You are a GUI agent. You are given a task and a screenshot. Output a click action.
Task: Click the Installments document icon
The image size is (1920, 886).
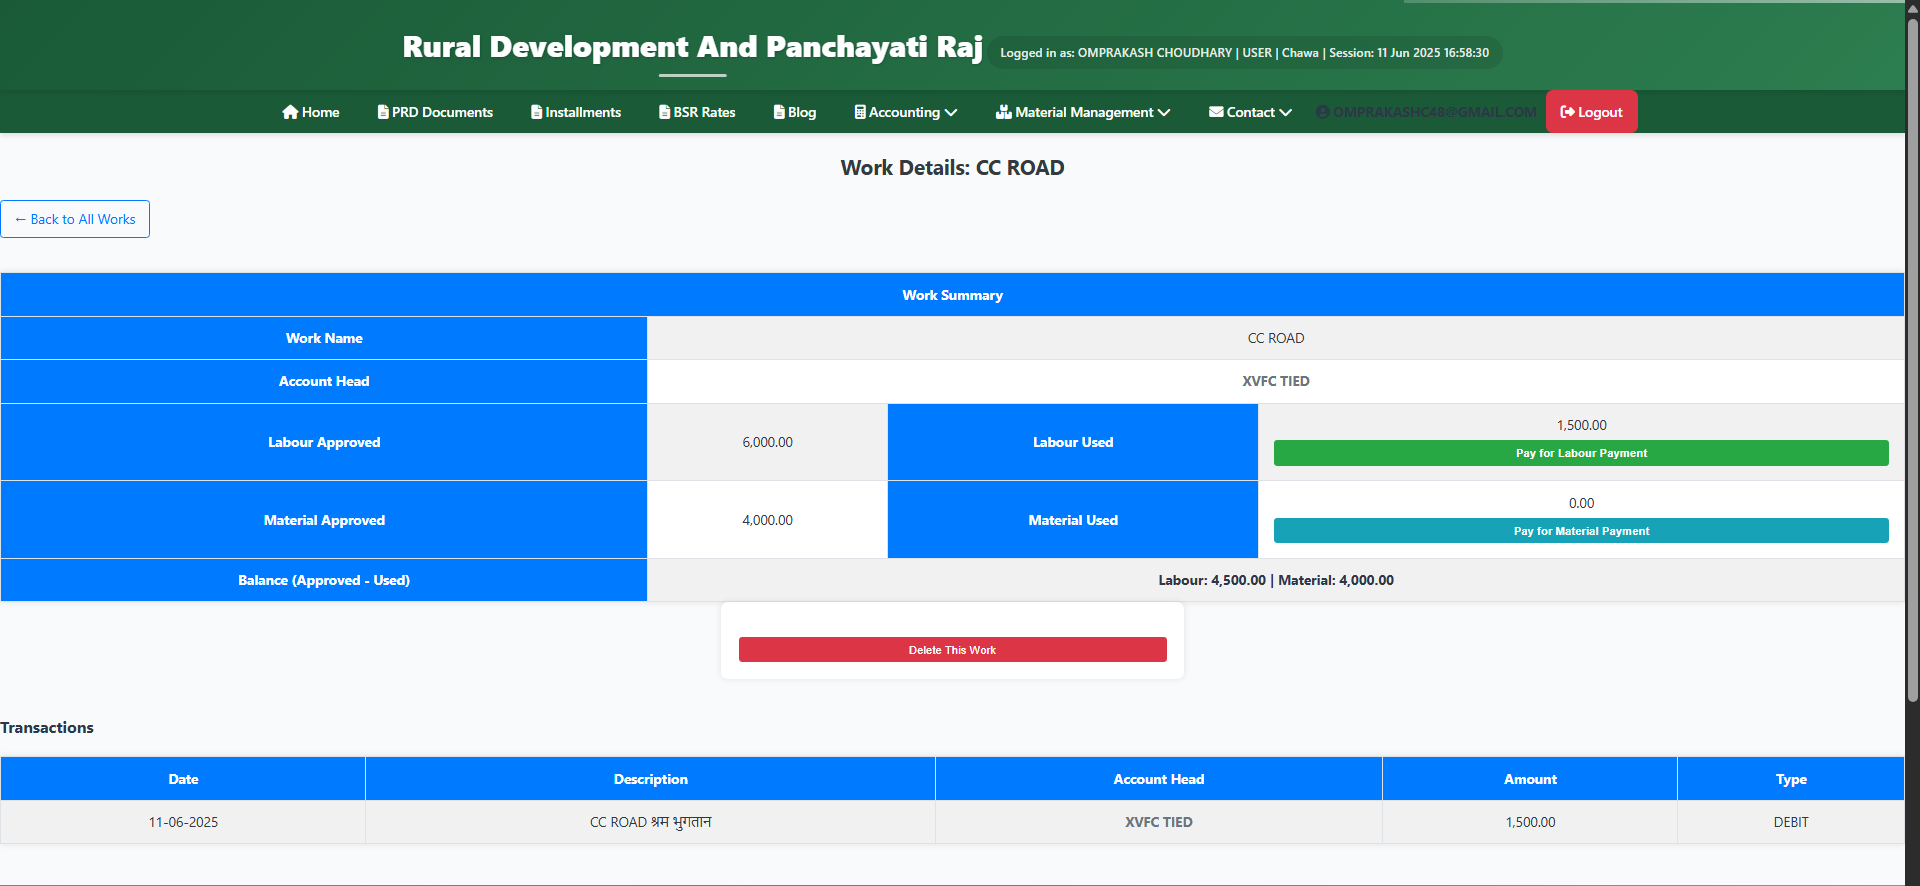click(x=537, y=112)
